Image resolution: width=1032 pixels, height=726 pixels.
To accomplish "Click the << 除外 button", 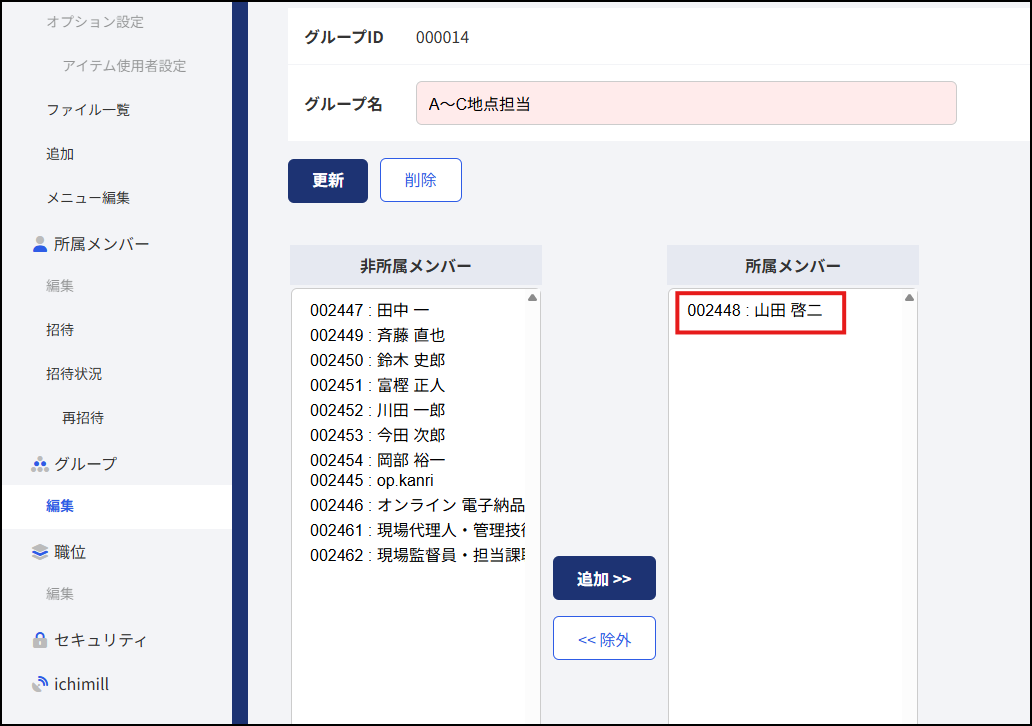I will (604, 638).
